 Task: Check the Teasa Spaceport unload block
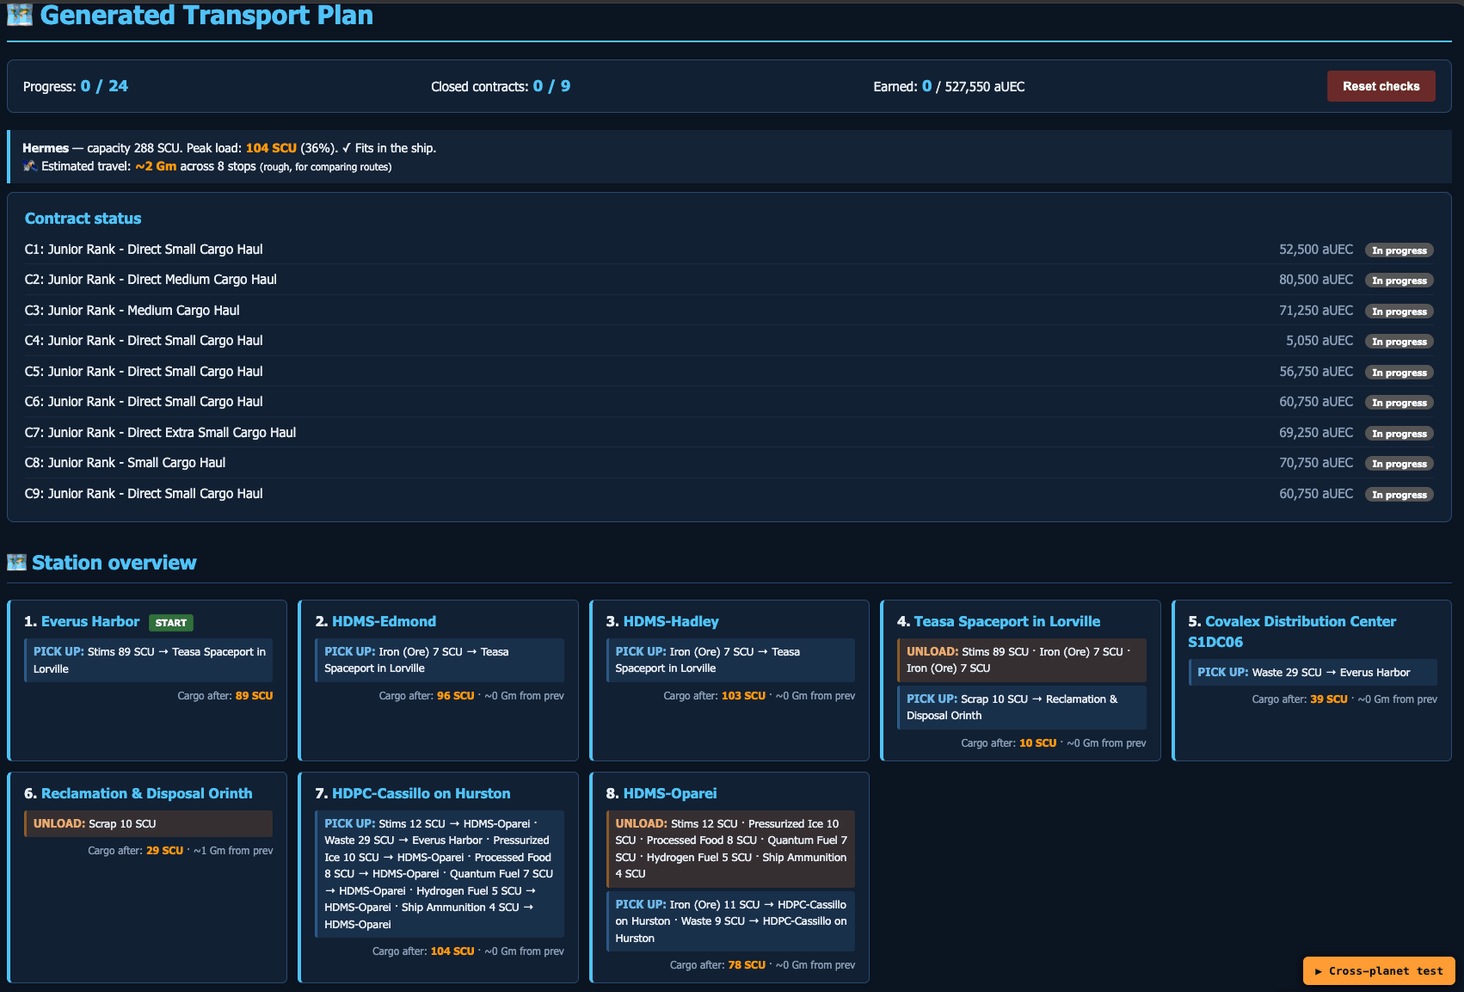(1021, 660)
